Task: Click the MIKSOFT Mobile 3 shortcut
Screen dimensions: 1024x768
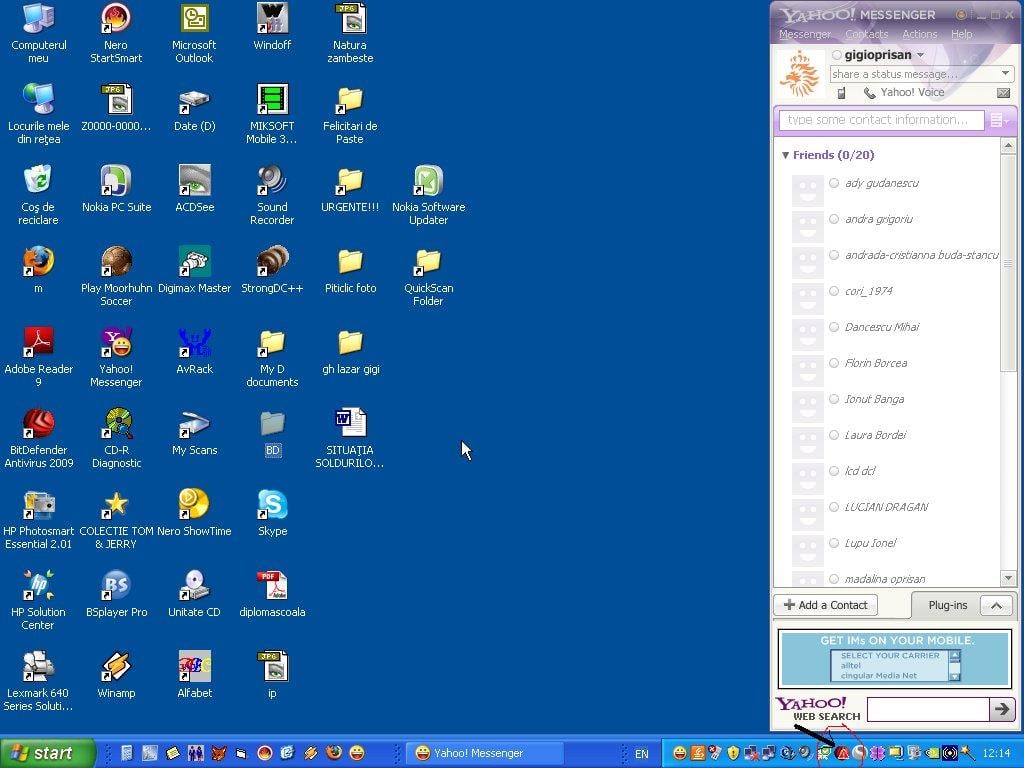Action: pos(272,114)
